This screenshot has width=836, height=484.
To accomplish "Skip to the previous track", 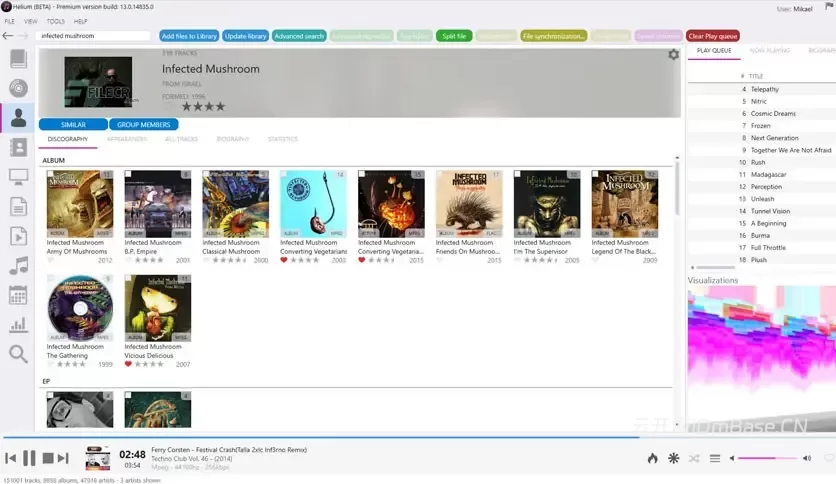I will pos(10,458).
